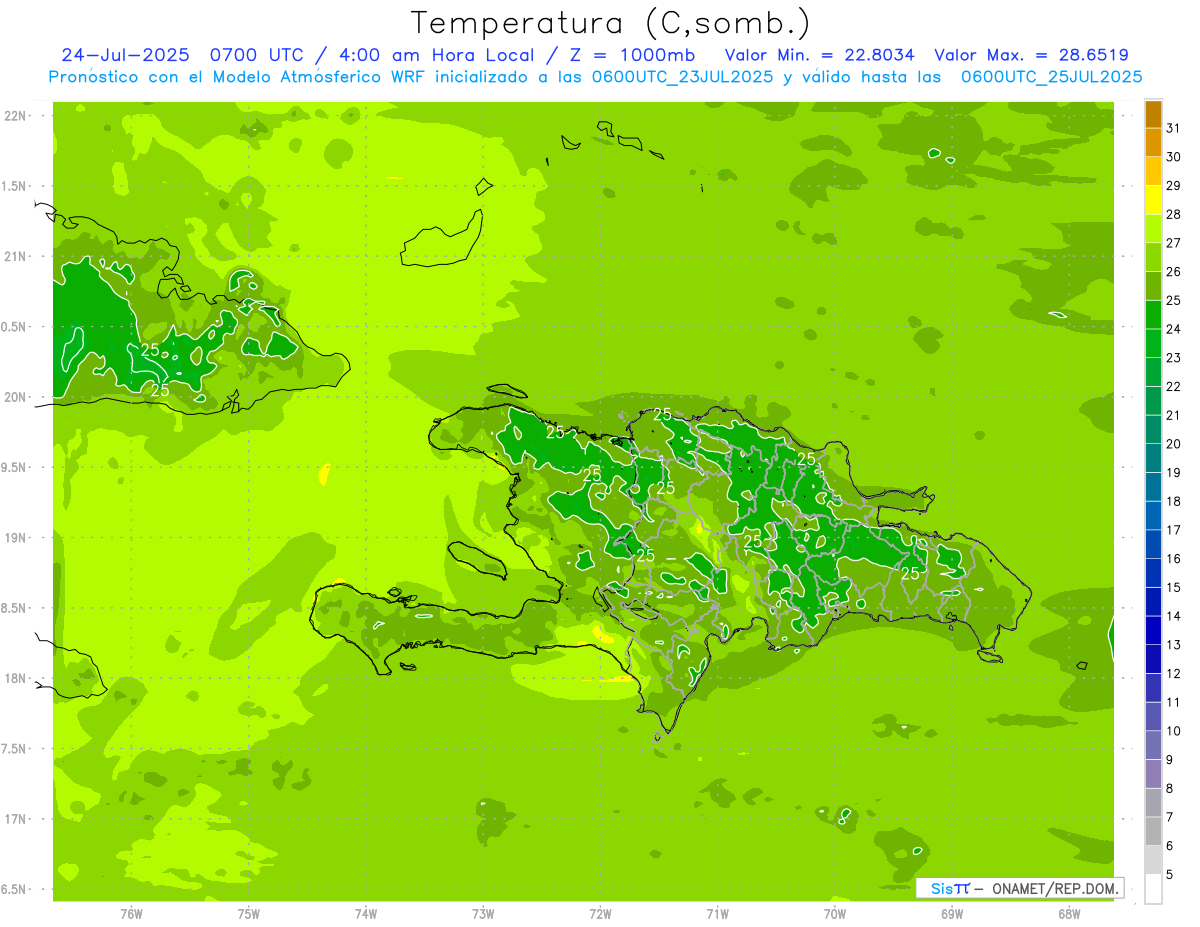Click the yellow color bar segment between 28 and 29
The height and width of the screenshot is (927, 1200).
1153,200
